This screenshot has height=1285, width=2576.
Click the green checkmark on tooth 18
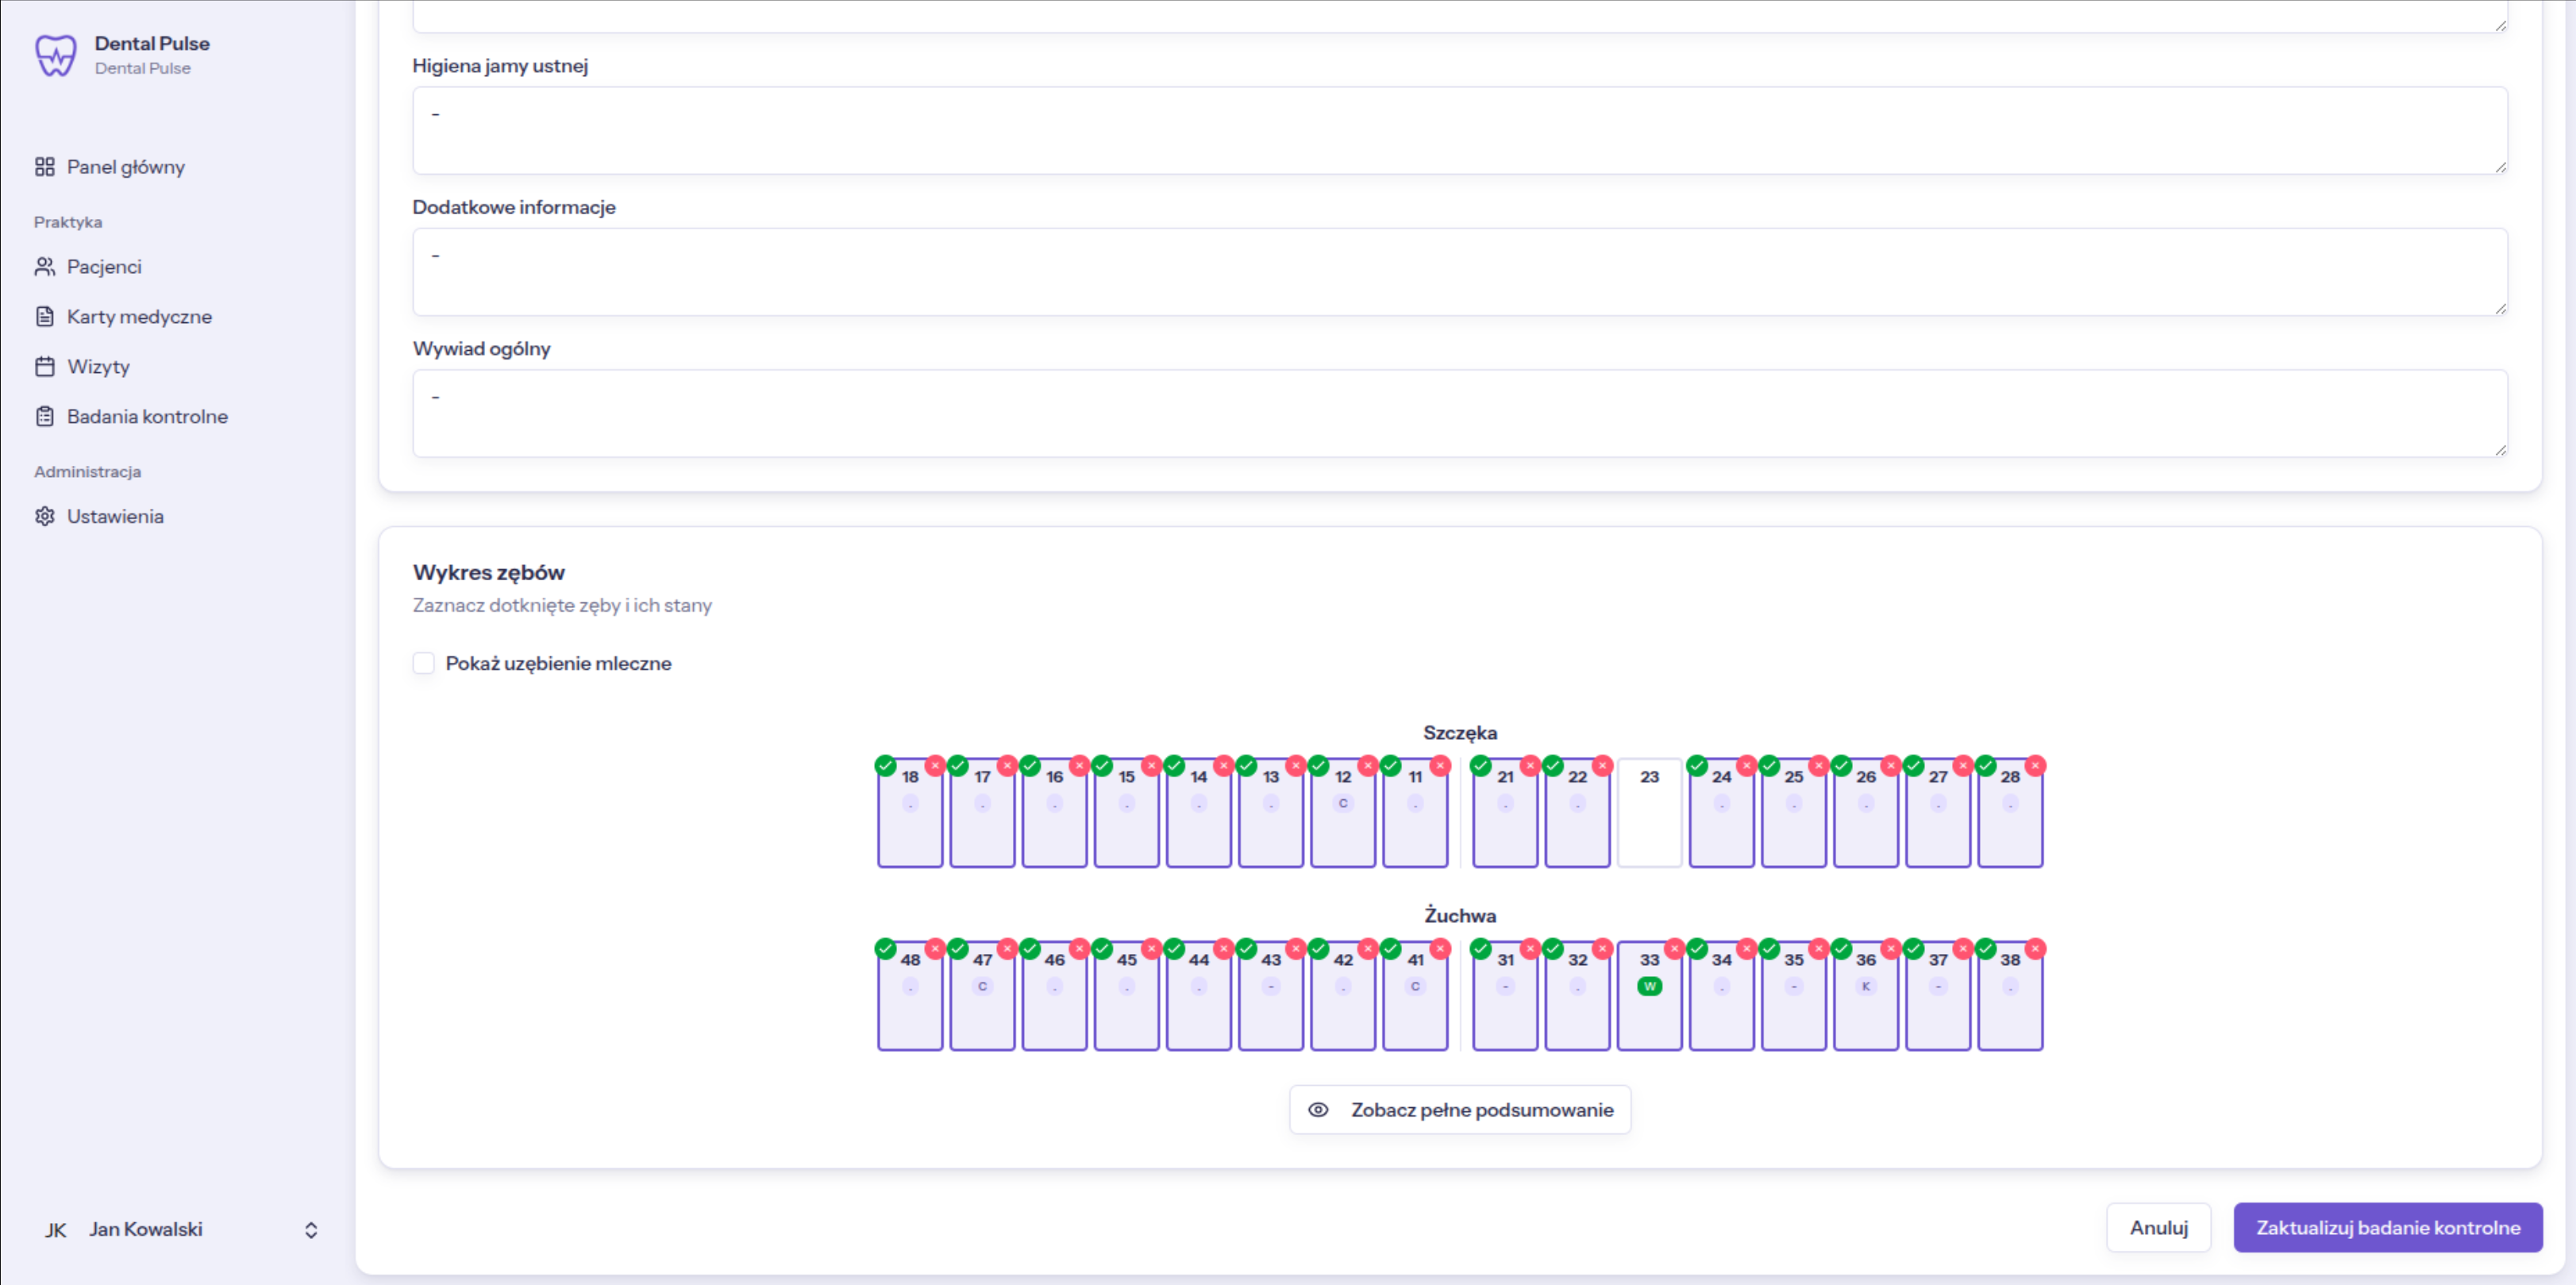pyautogui.click(x=885, y=766)
